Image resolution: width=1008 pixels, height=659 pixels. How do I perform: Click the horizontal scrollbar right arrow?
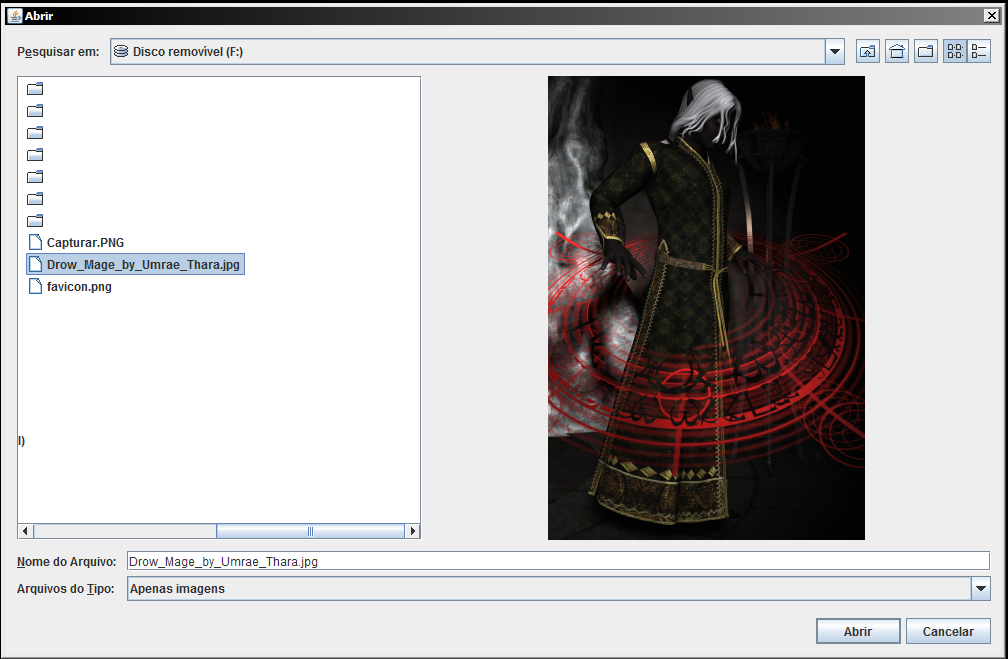[412, 531]
